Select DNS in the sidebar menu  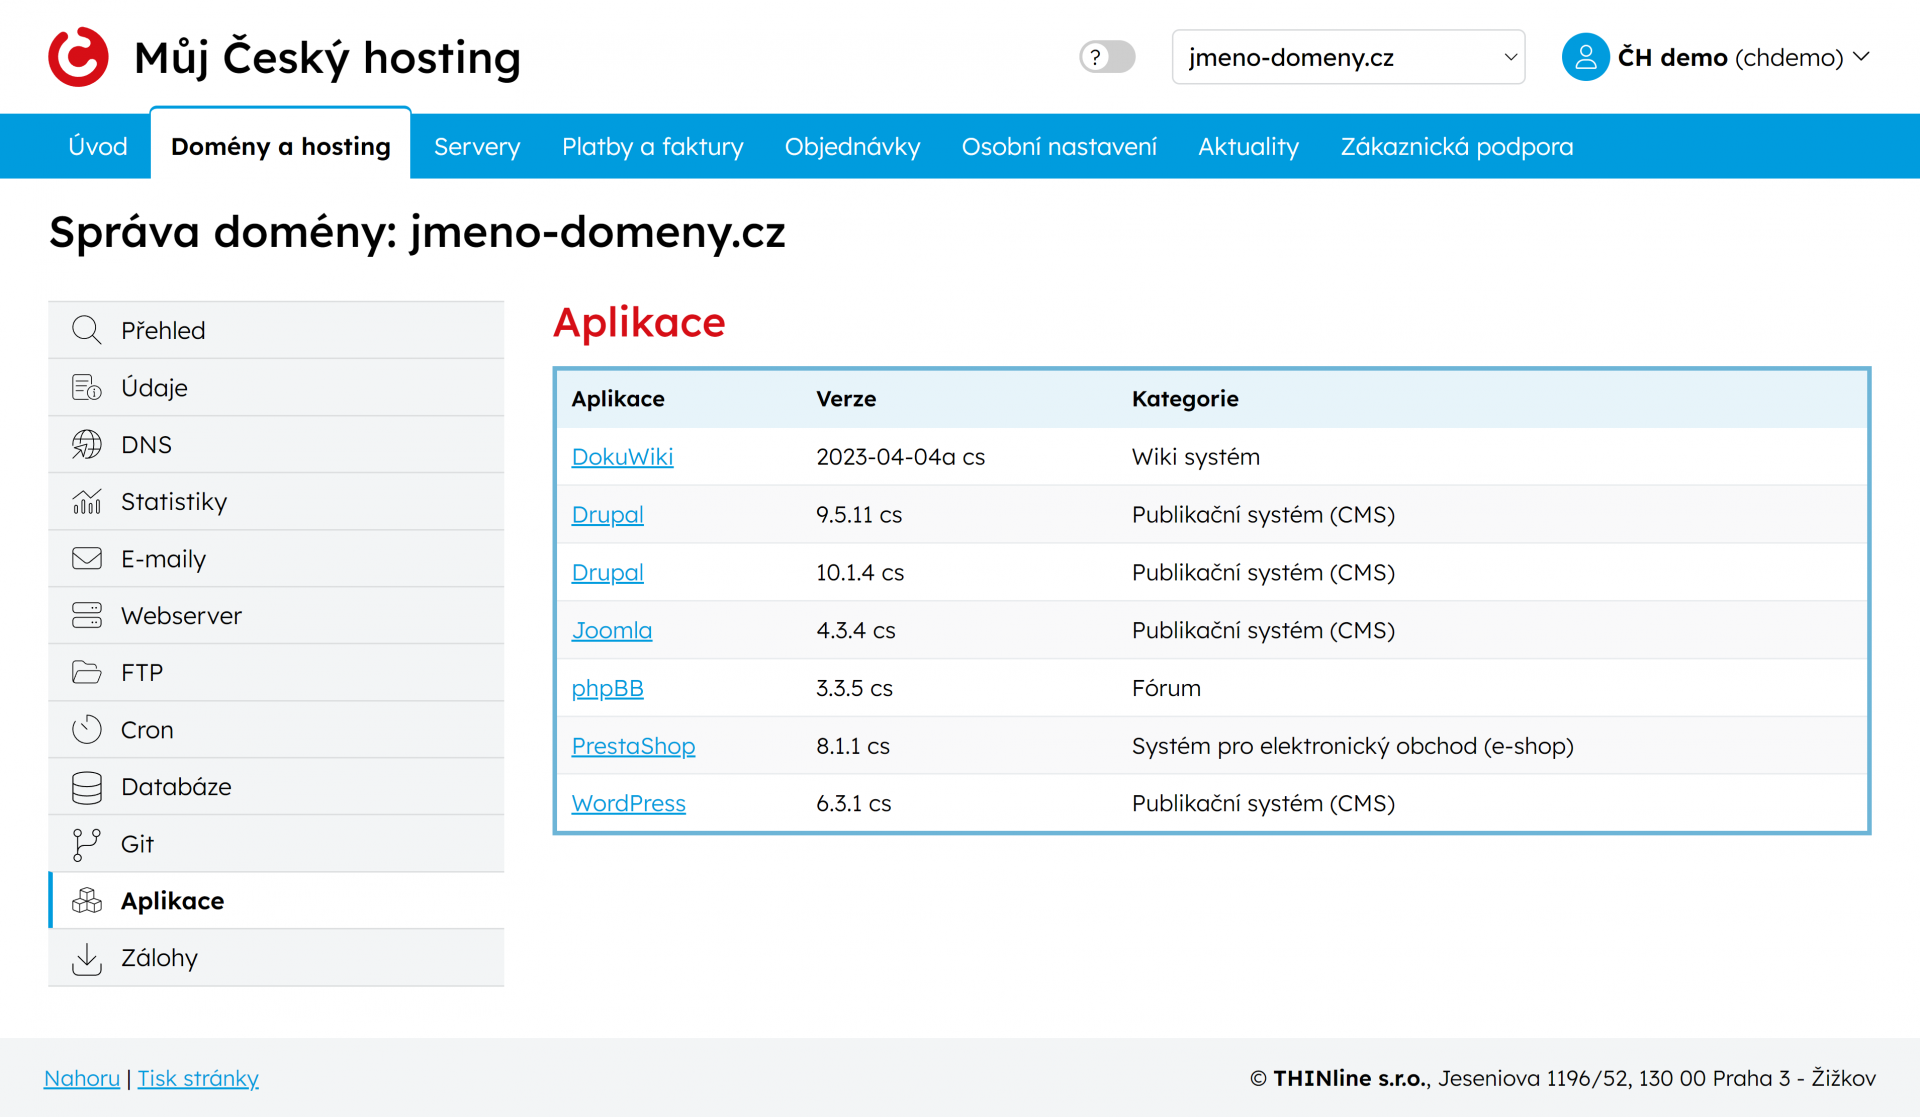[x=276, y=444]
